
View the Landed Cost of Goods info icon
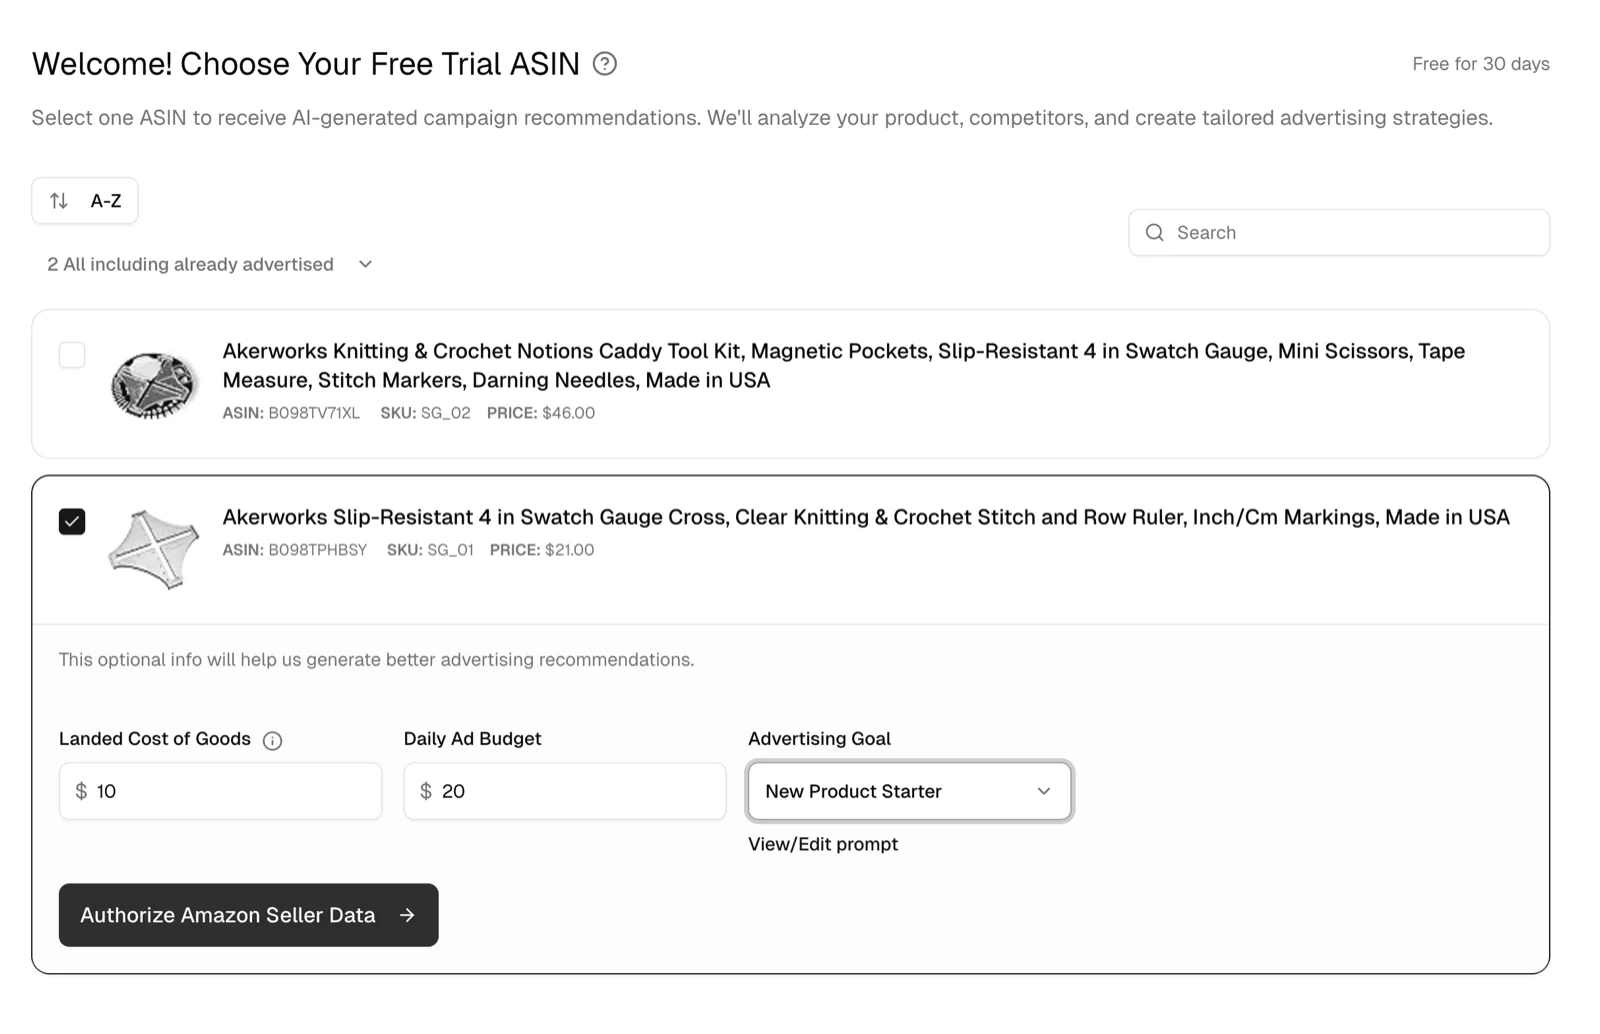coord(271,740)
